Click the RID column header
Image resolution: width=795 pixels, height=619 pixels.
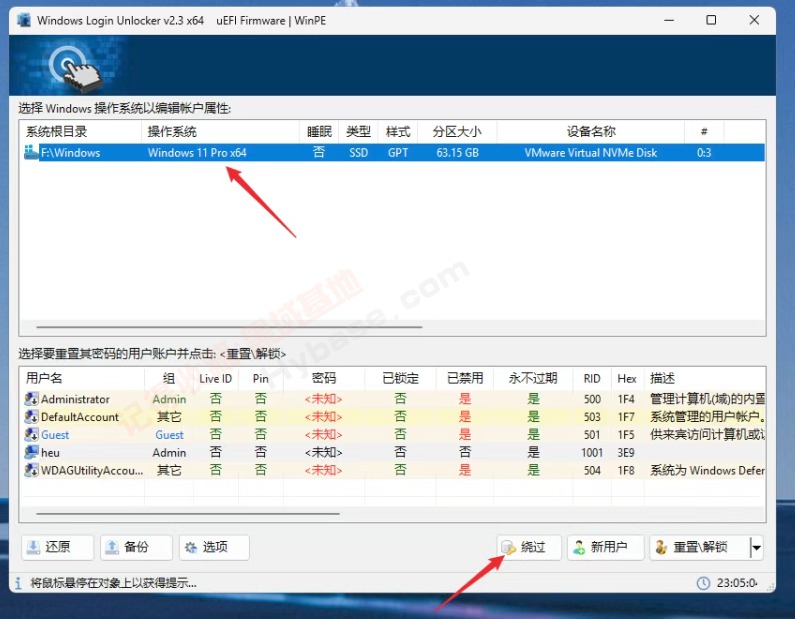pos(592,379)
